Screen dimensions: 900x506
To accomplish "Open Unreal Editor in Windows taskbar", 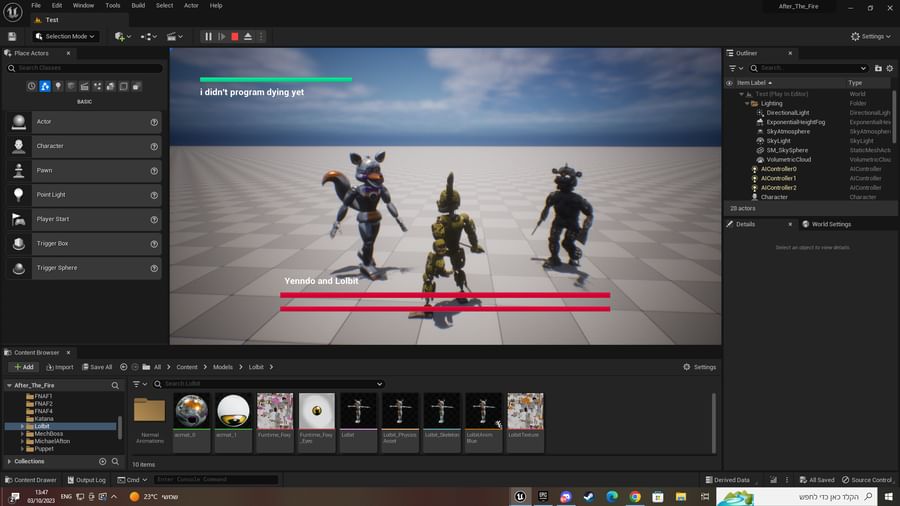I will tap(520, 496).
